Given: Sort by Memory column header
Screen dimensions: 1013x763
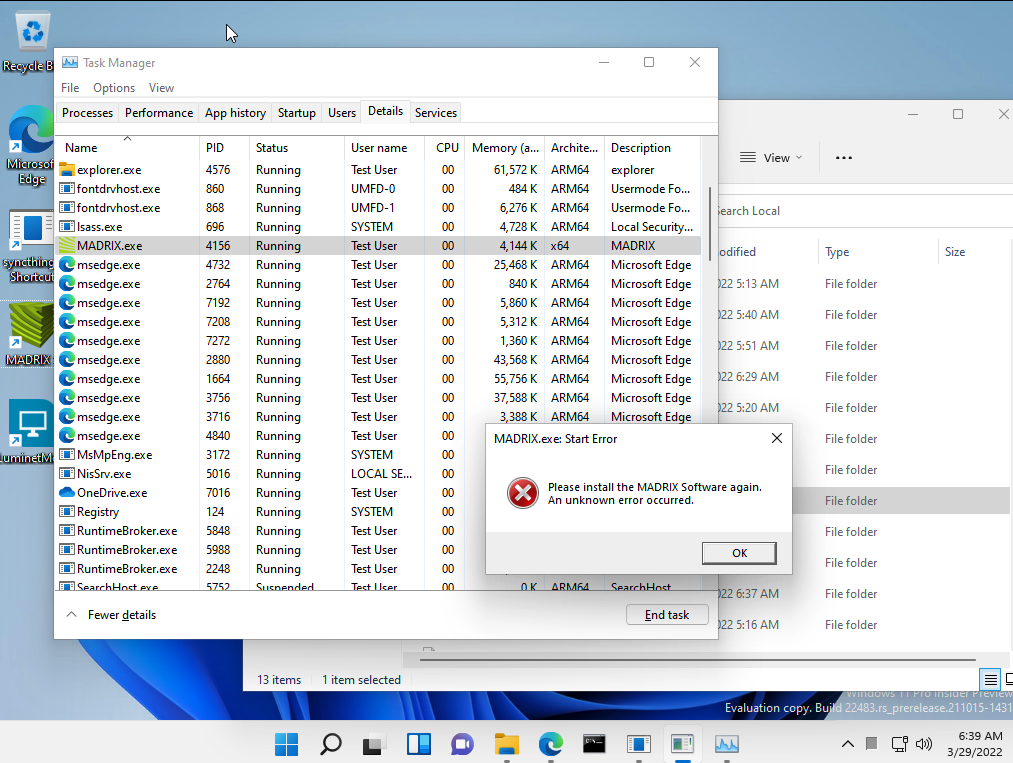Looking at the screenshot, I should click(x=505, y=148).
